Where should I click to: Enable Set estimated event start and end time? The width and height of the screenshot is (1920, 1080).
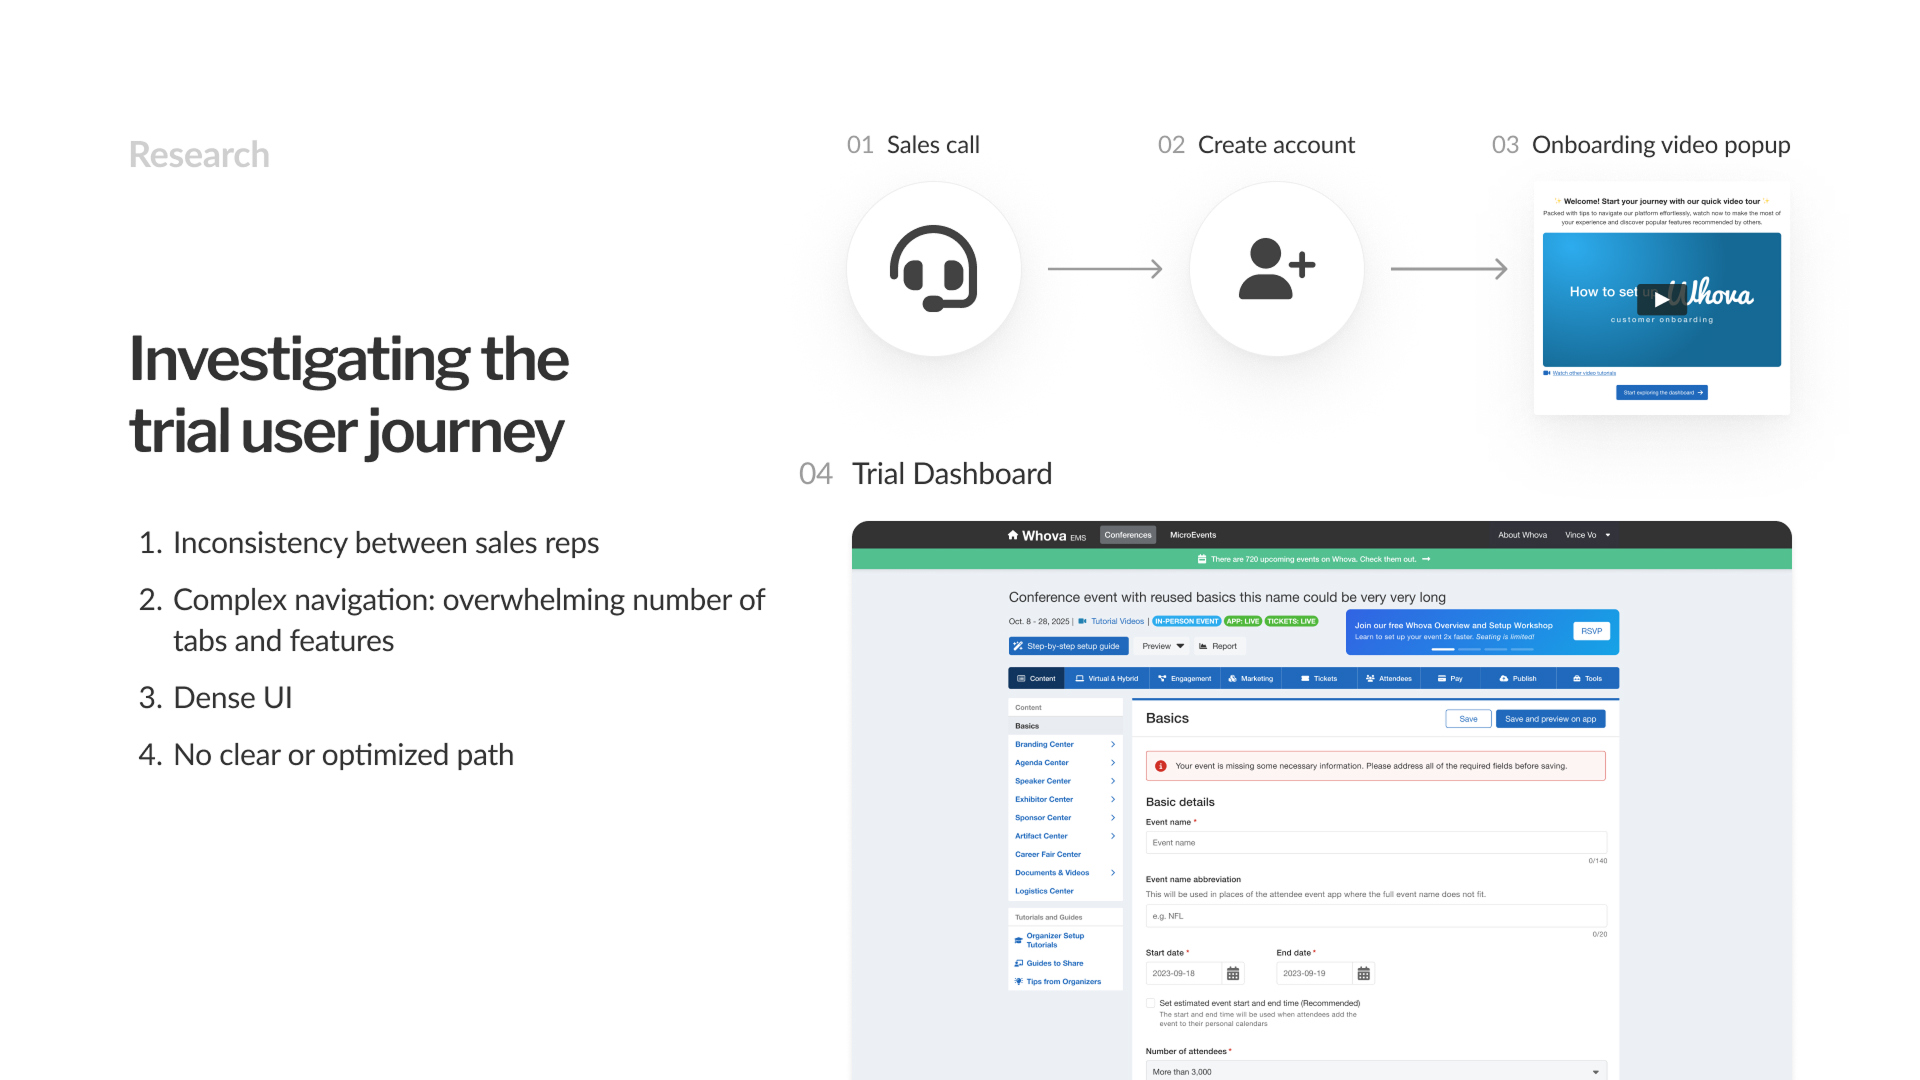(1151, 1003)
